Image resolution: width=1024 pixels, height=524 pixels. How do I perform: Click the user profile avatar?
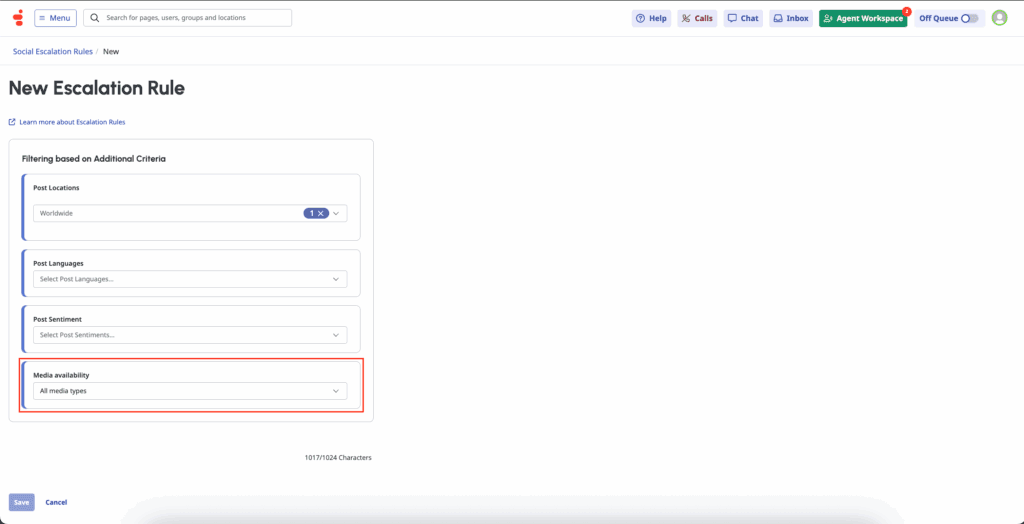tap(999, 18)
